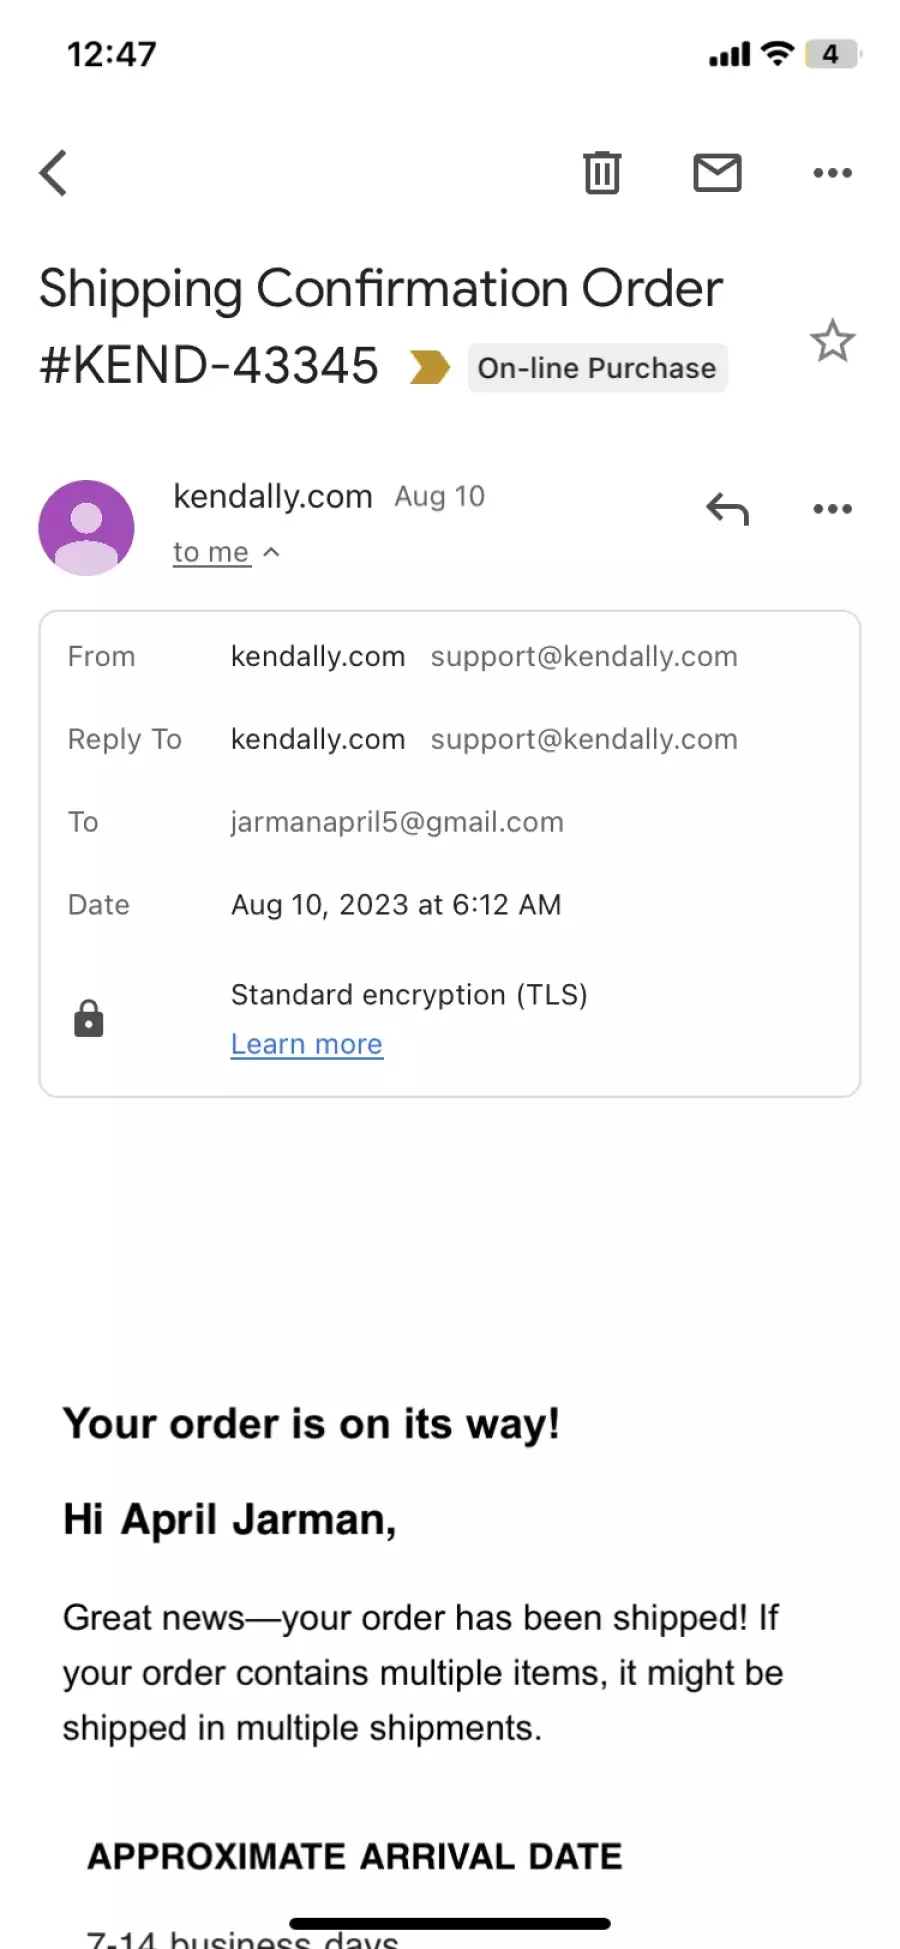Reply using the curved arrow icon
The height and width of the screenshot is (1949, 900).
(727, 509)
